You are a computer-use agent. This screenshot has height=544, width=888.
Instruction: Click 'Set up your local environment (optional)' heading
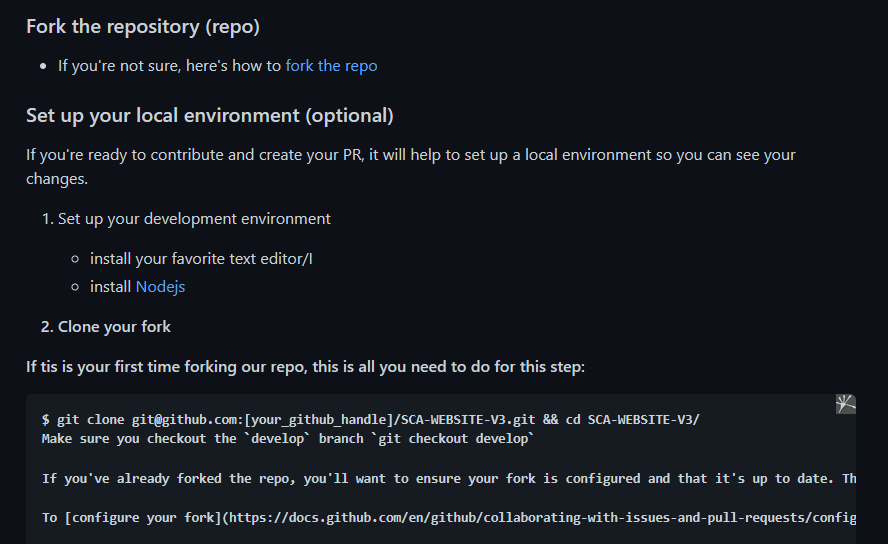click(210, 116)
